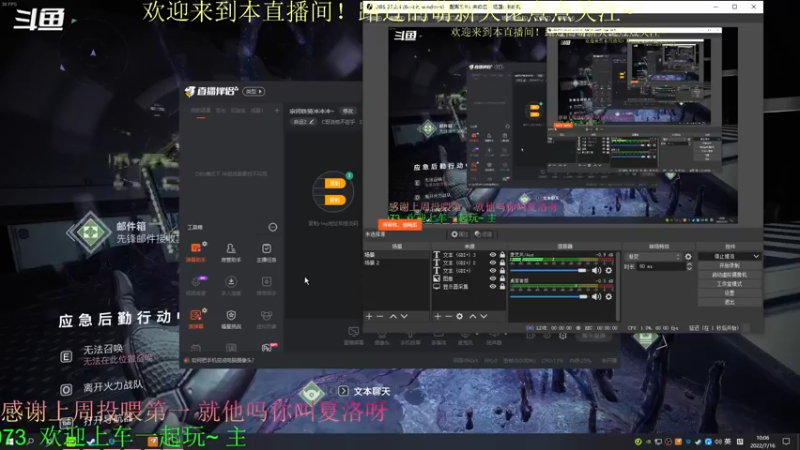The width and height of the screenshot is (800, 450).
Task: Open 福星挑战 tool in streaming companion
Action: tap(231, 319)
